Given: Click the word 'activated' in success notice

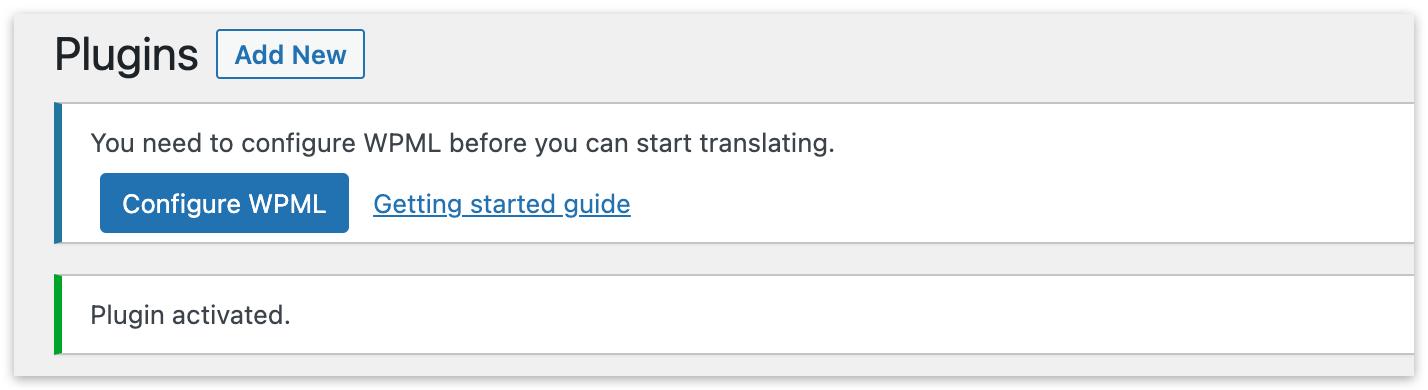Looking at the screenshot, I should (232, 315).
